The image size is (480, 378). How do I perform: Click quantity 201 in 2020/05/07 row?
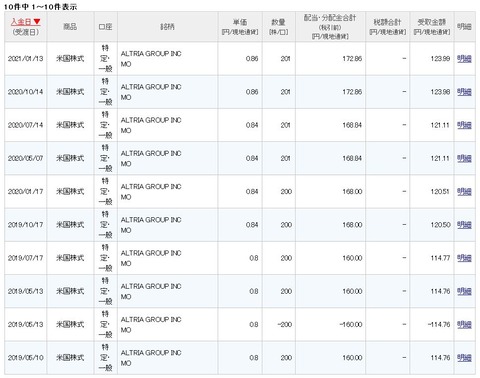coord(285,158)
